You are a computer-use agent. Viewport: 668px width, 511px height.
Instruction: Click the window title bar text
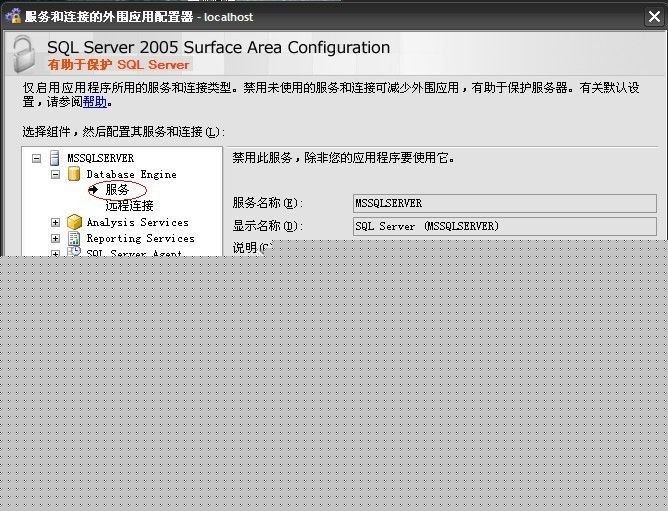(x=139, y=17)
